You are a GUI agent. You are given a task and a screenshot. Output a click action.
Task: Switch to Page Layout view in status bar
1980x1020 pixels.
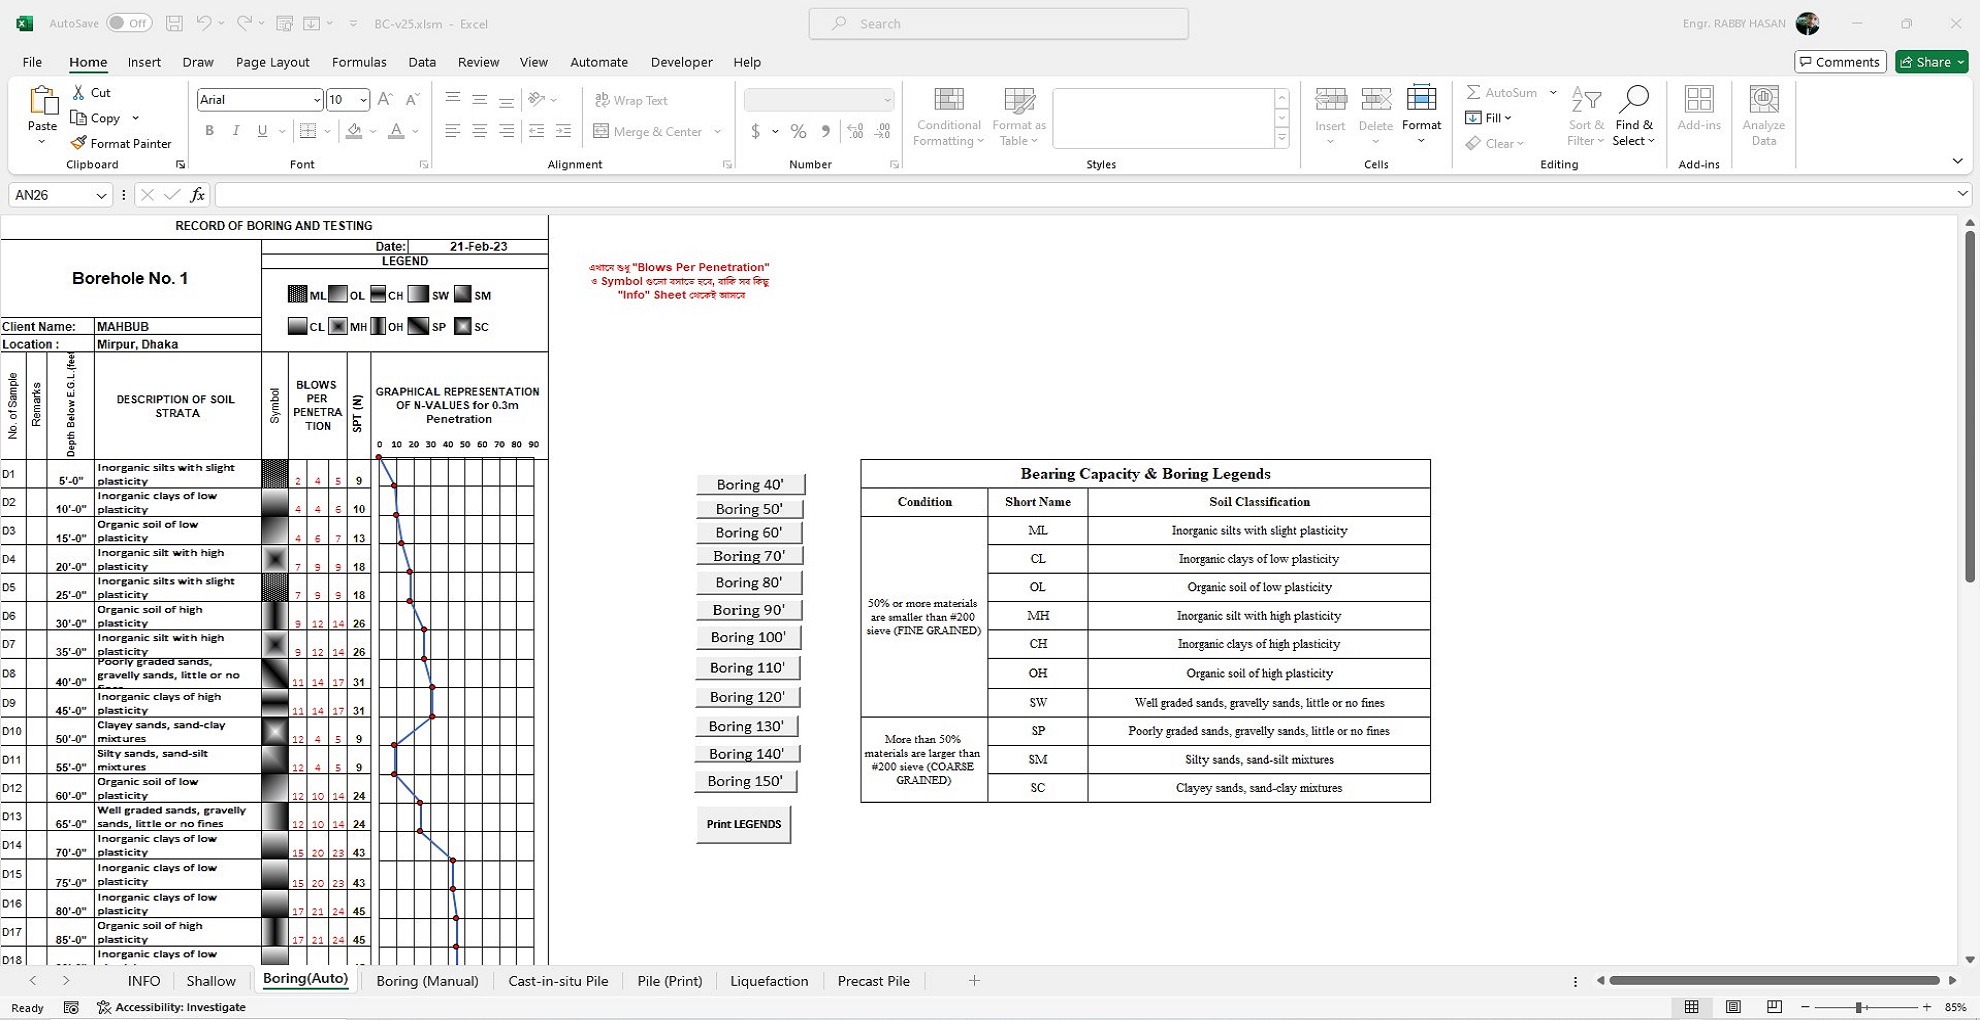pyautogui.click(x=1733, y=1007)
